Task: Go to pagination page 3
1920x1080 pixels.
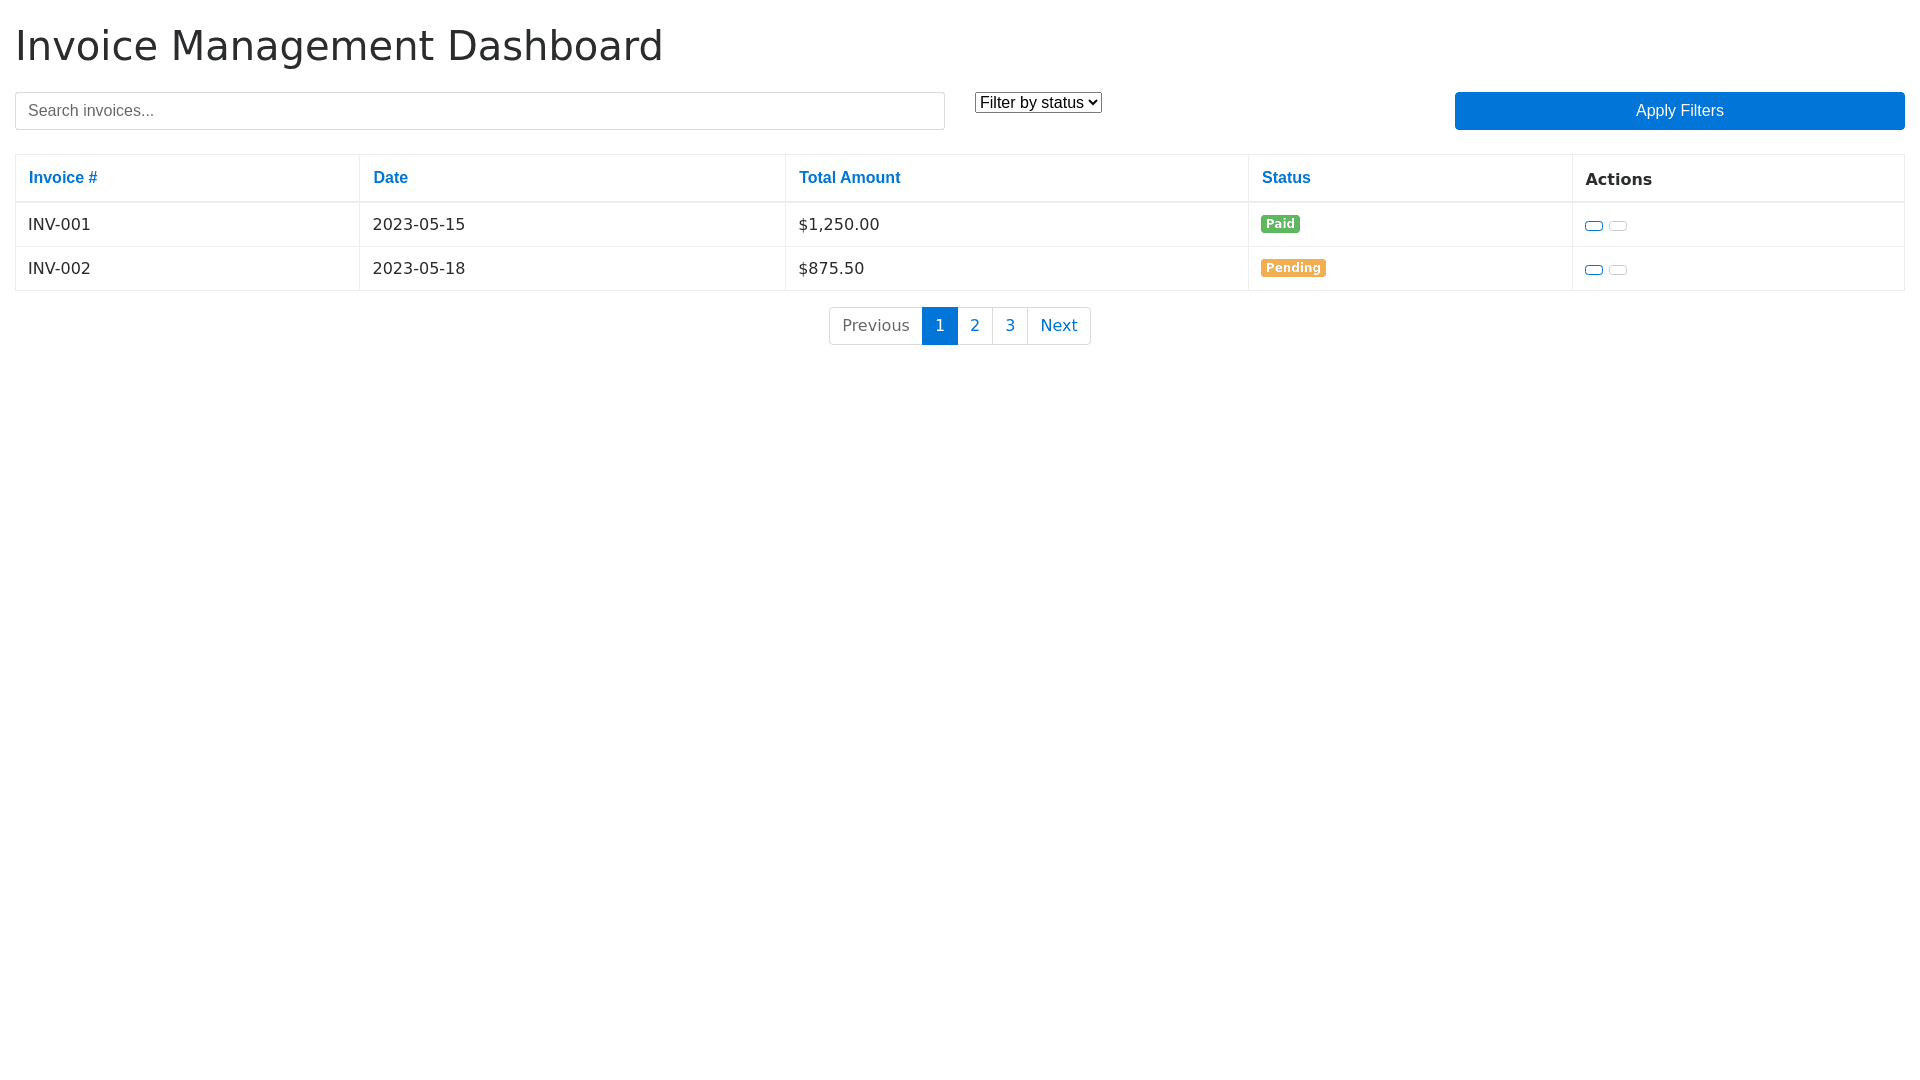Action: click(x=1009, y=326)
